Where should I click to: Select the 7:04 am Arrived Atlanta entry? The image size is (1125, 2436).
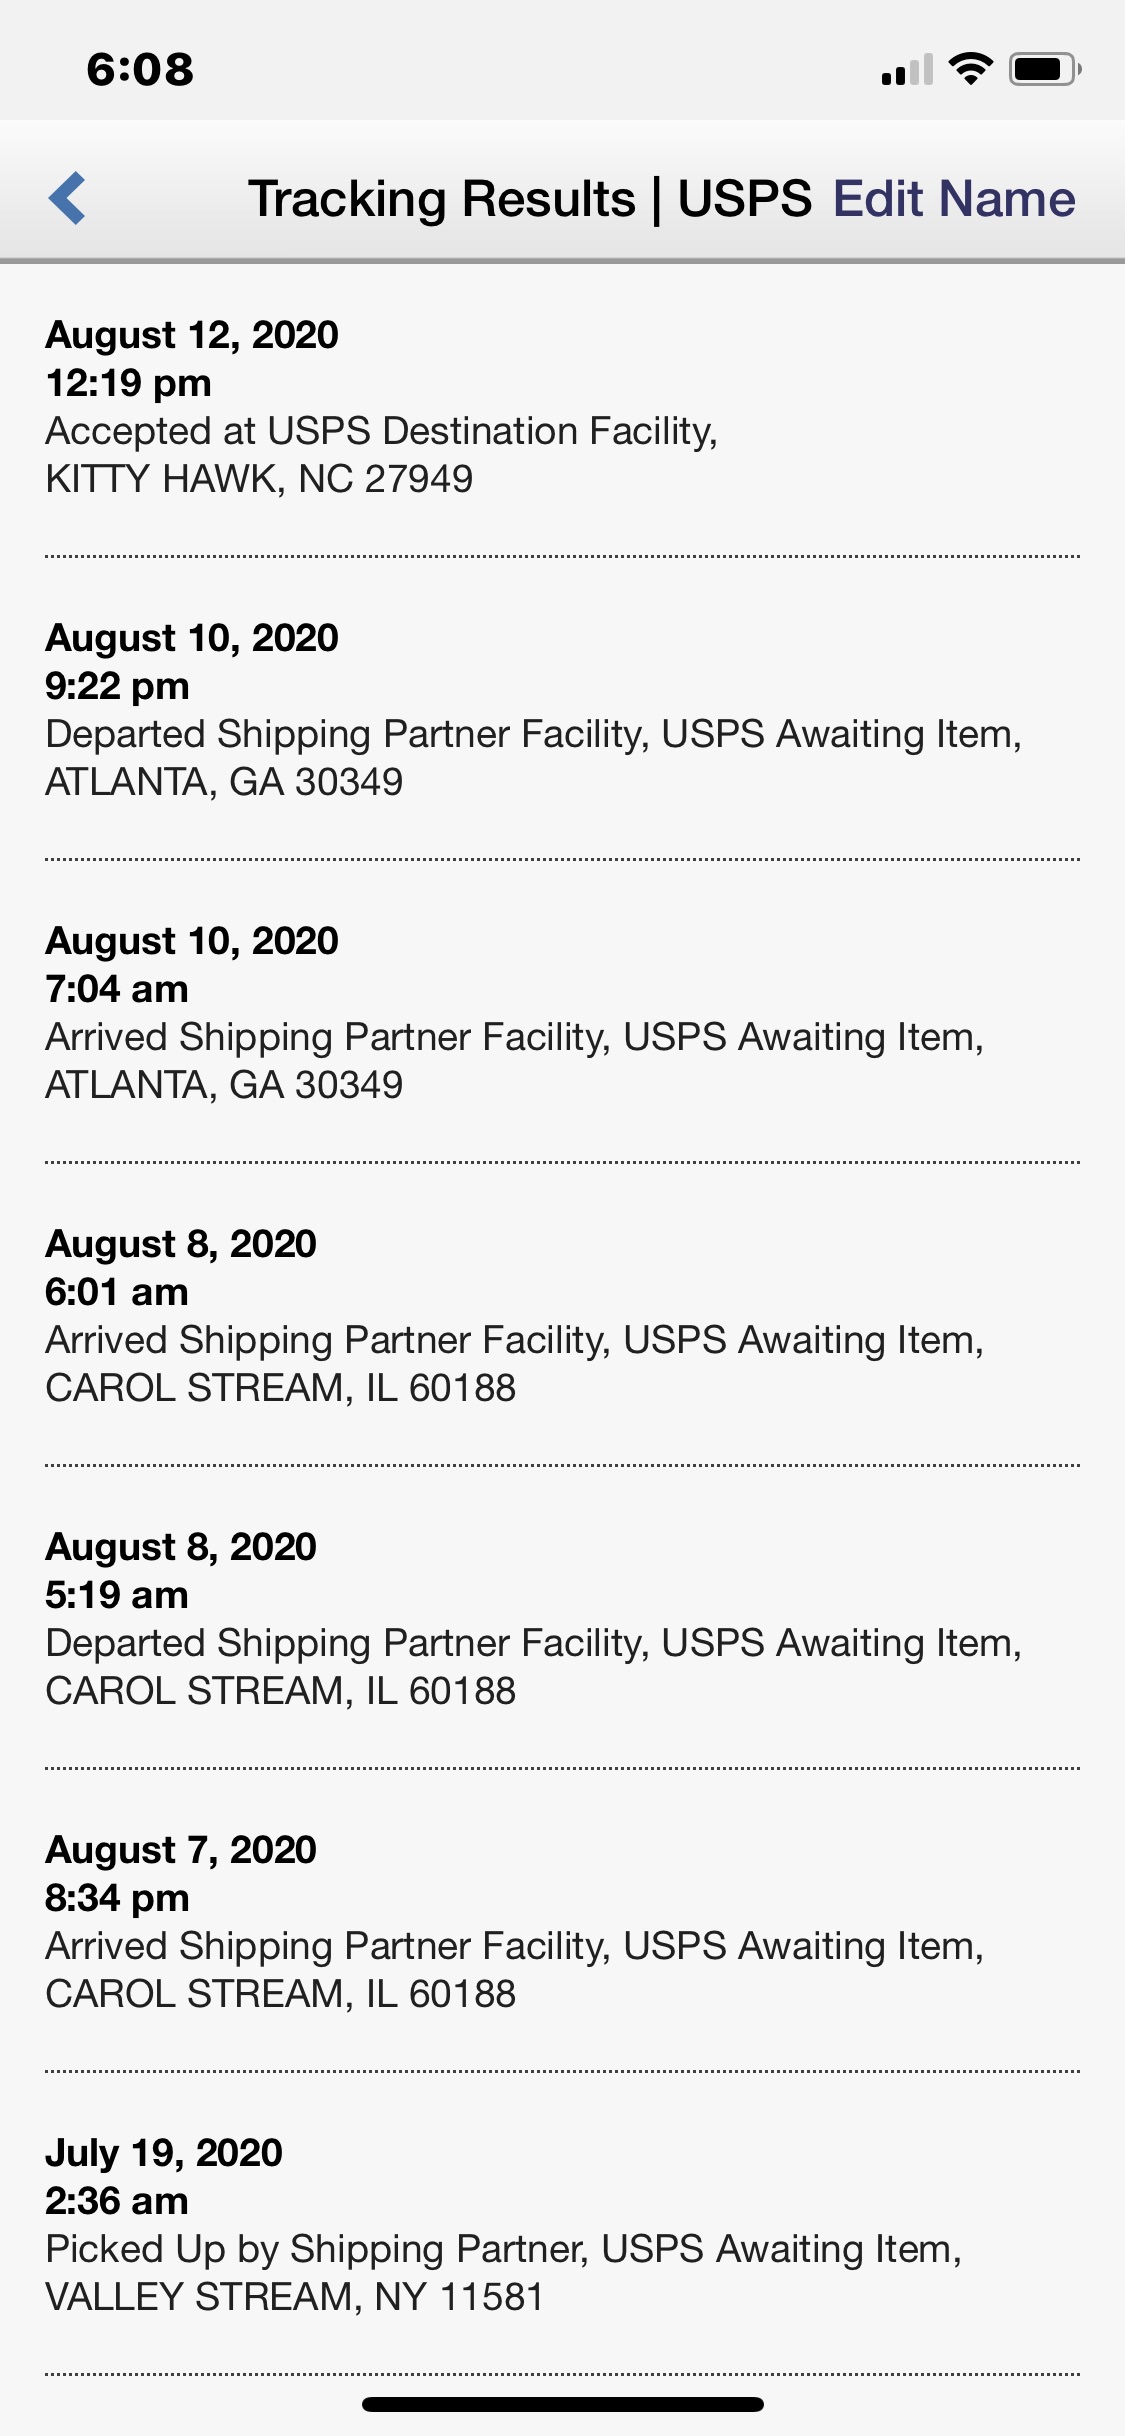click(514, 1037)
